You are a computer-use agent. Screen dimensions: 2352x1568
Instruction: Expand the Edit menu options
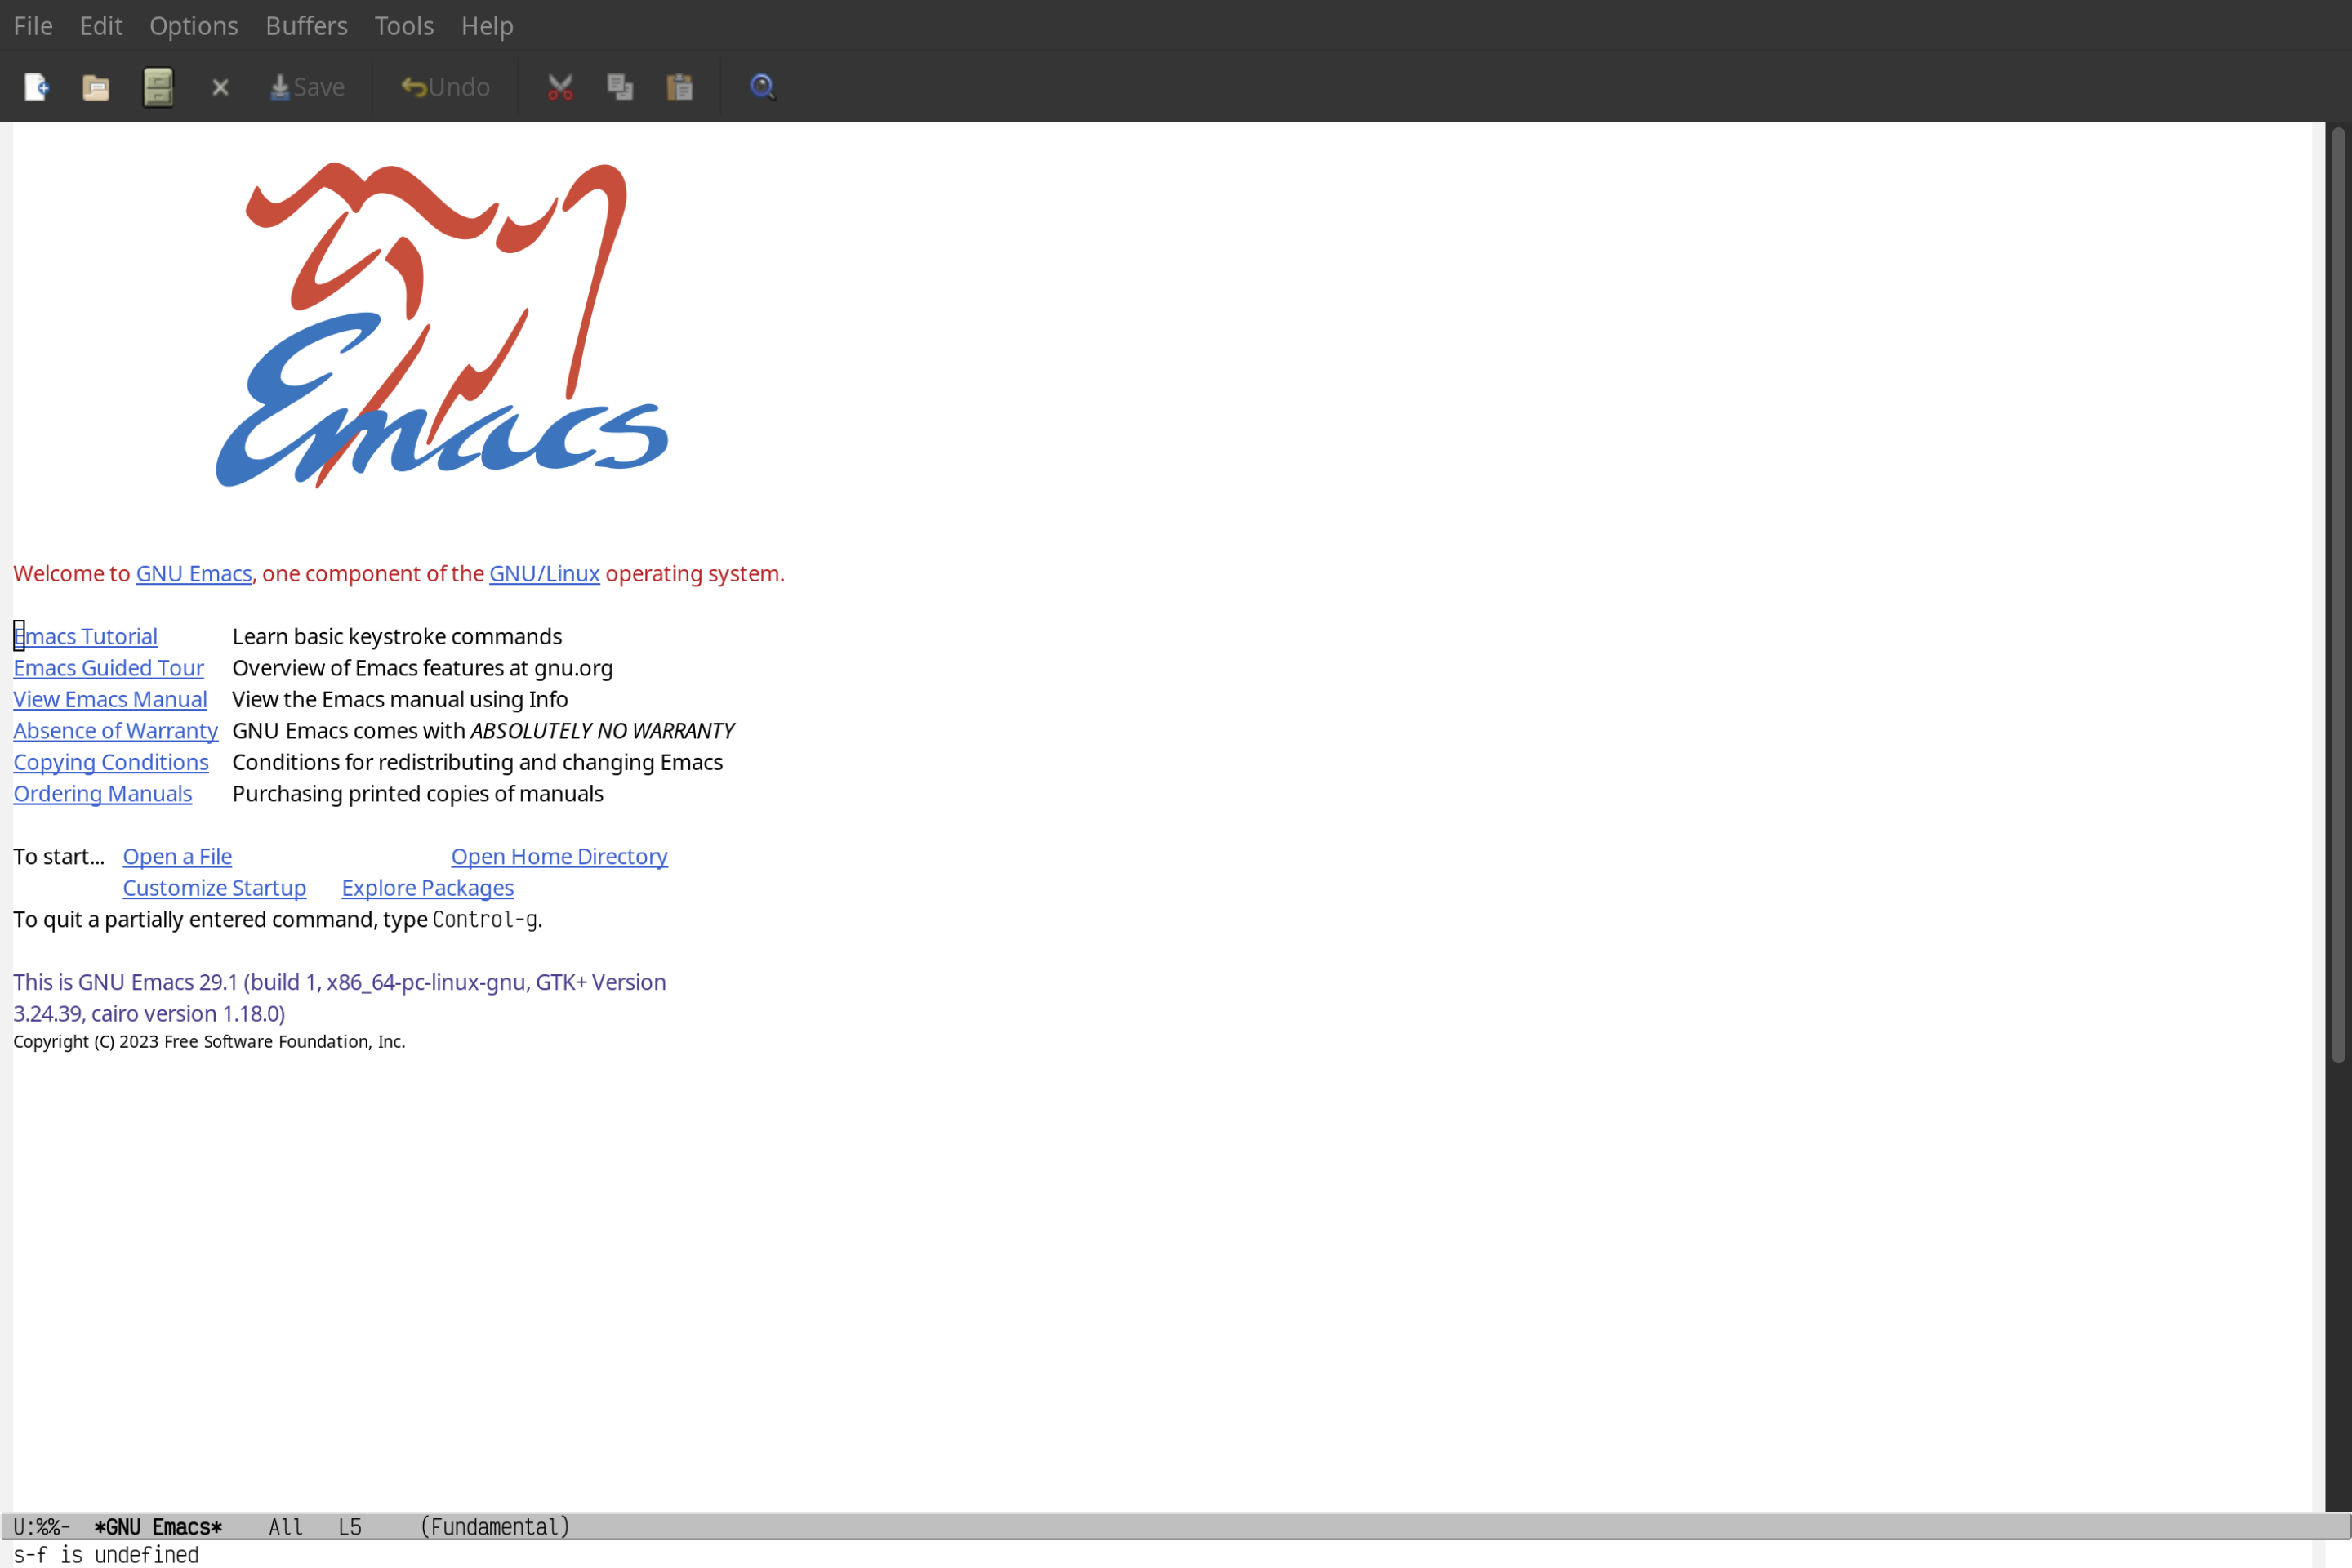(100, 24)
